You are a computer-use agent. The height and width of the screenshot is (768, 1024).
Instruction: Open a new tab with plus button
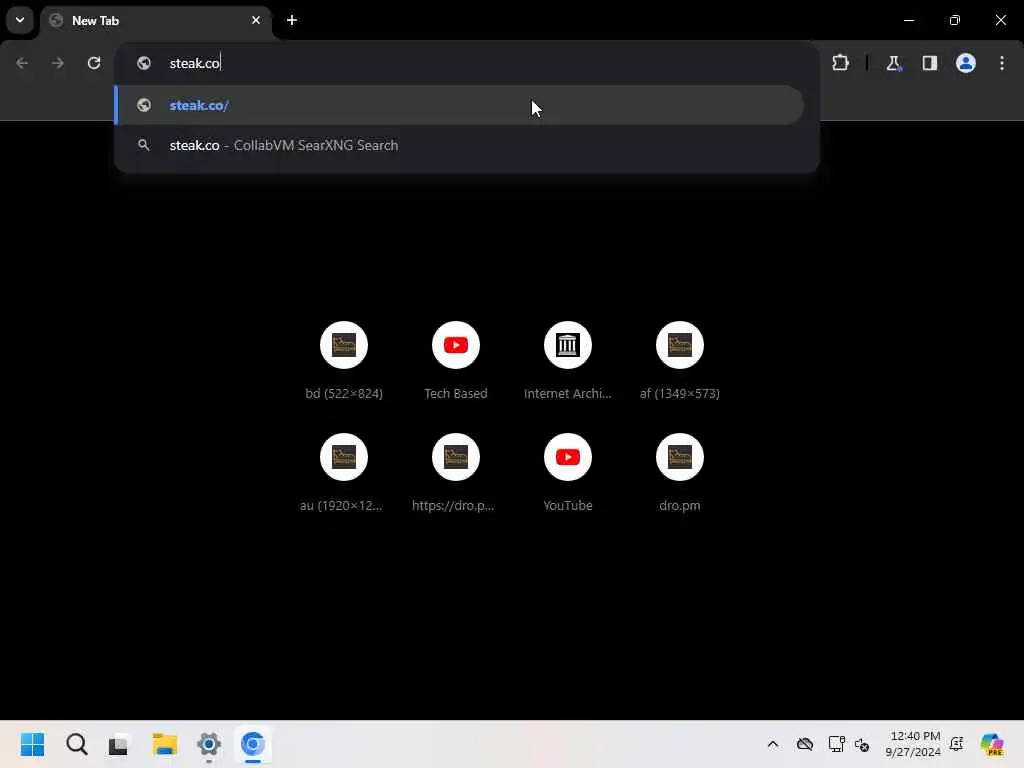click(292, 20)
